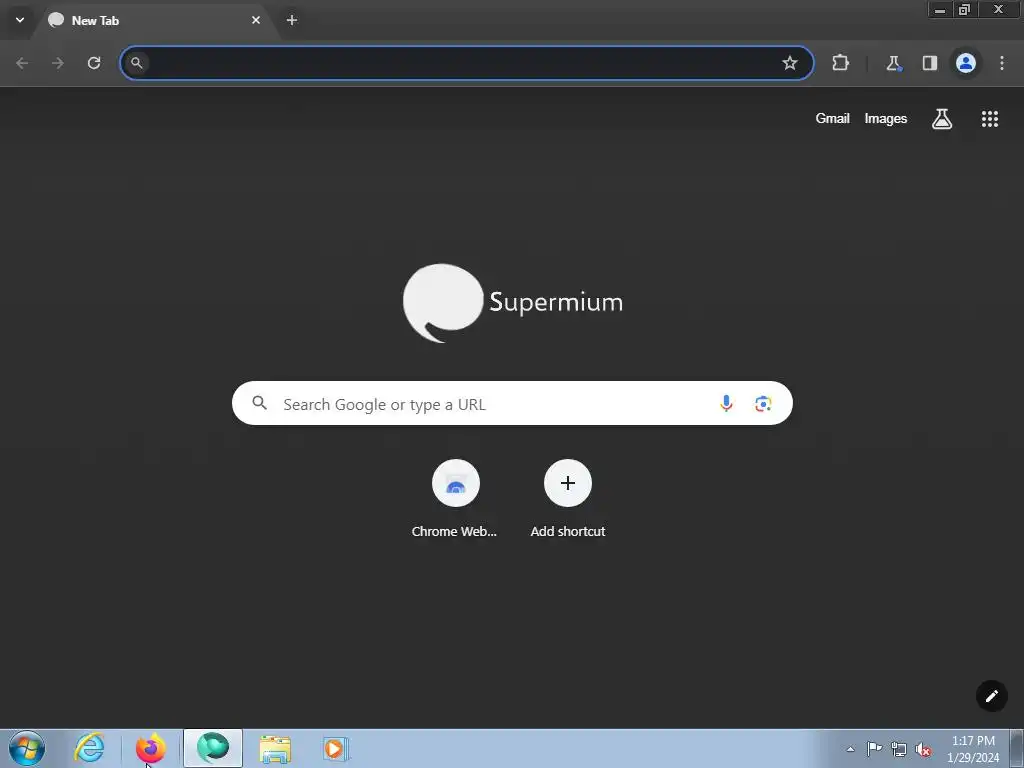Open the Extensions puzzle icon
This screenshot has height=768, width=1024.
(x=840, y=63)
